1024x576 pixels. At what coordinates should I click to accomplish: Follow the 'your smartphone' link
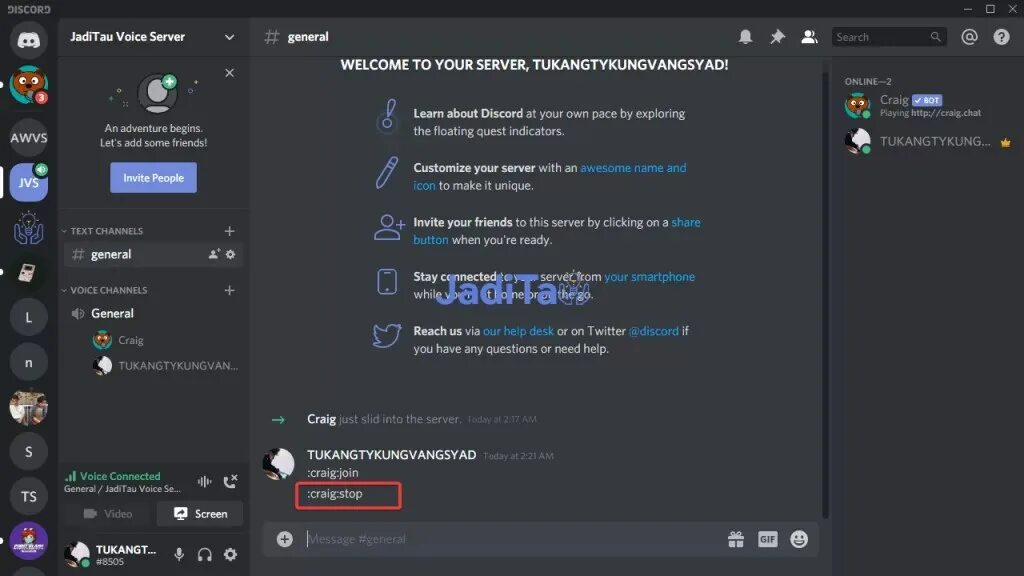[649, 277]
